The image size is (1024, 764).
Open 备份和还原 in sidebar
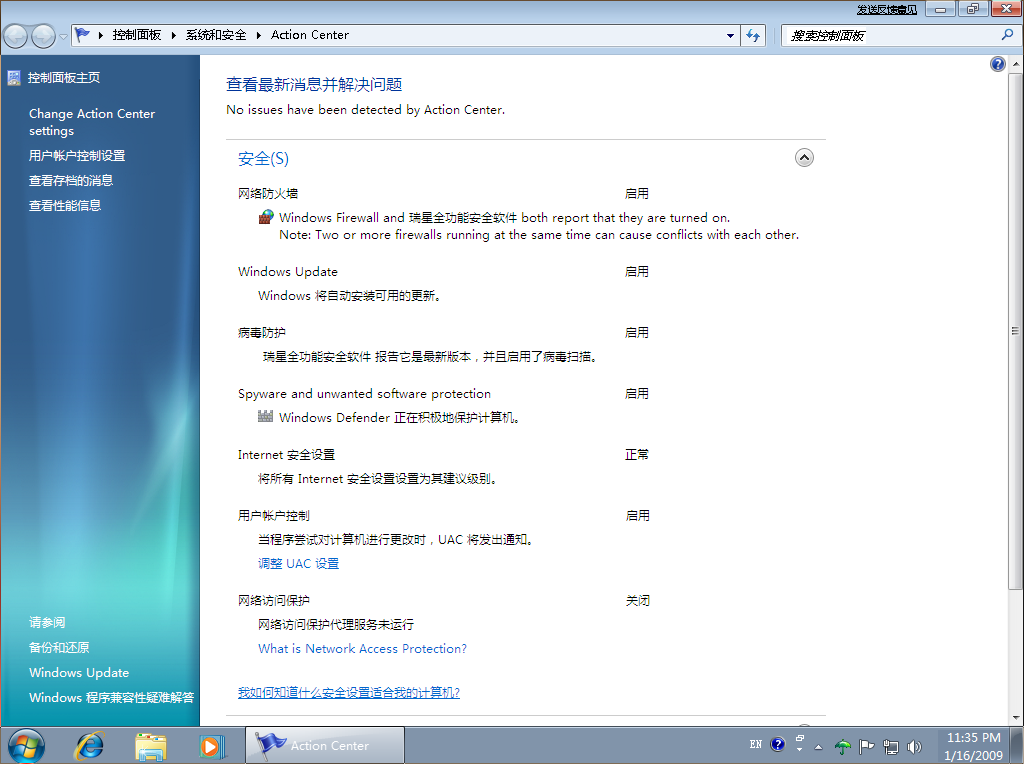[59, 647]
